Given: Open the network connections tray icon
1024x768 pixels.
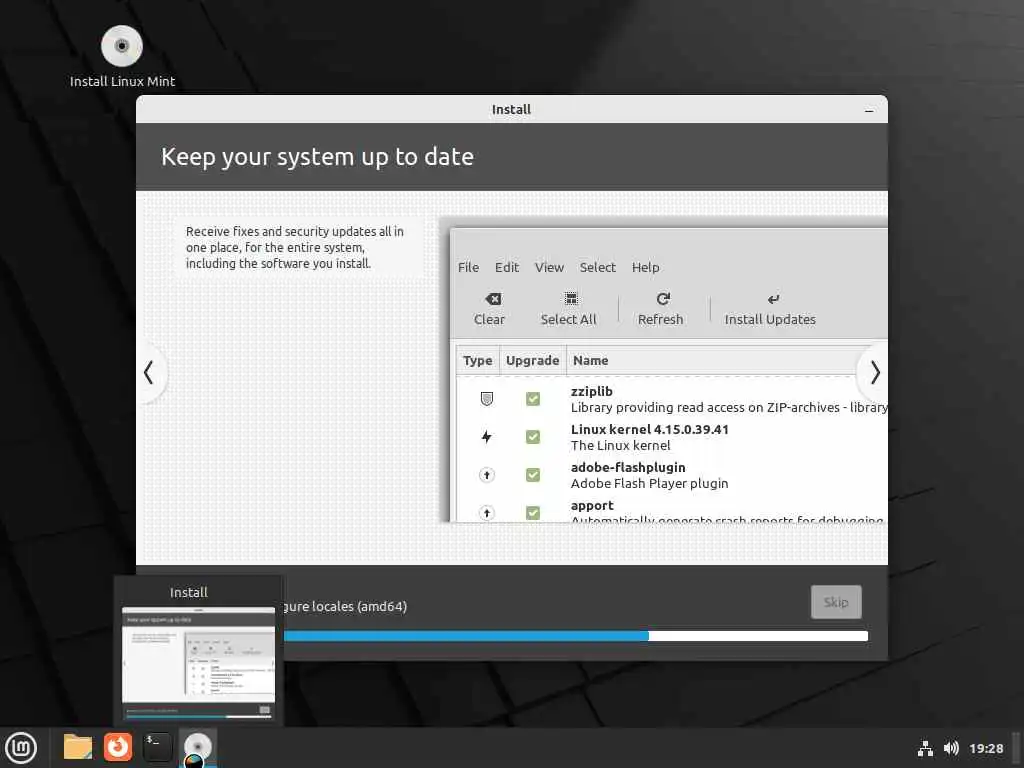Looking at the screenshot, I should tap(925, 748).
